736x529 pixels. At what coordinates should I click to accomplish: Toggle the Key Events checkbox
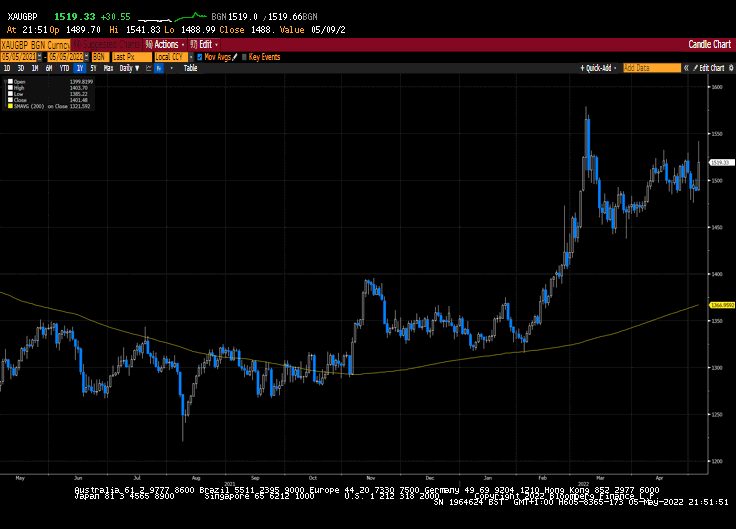pos(244,57)
